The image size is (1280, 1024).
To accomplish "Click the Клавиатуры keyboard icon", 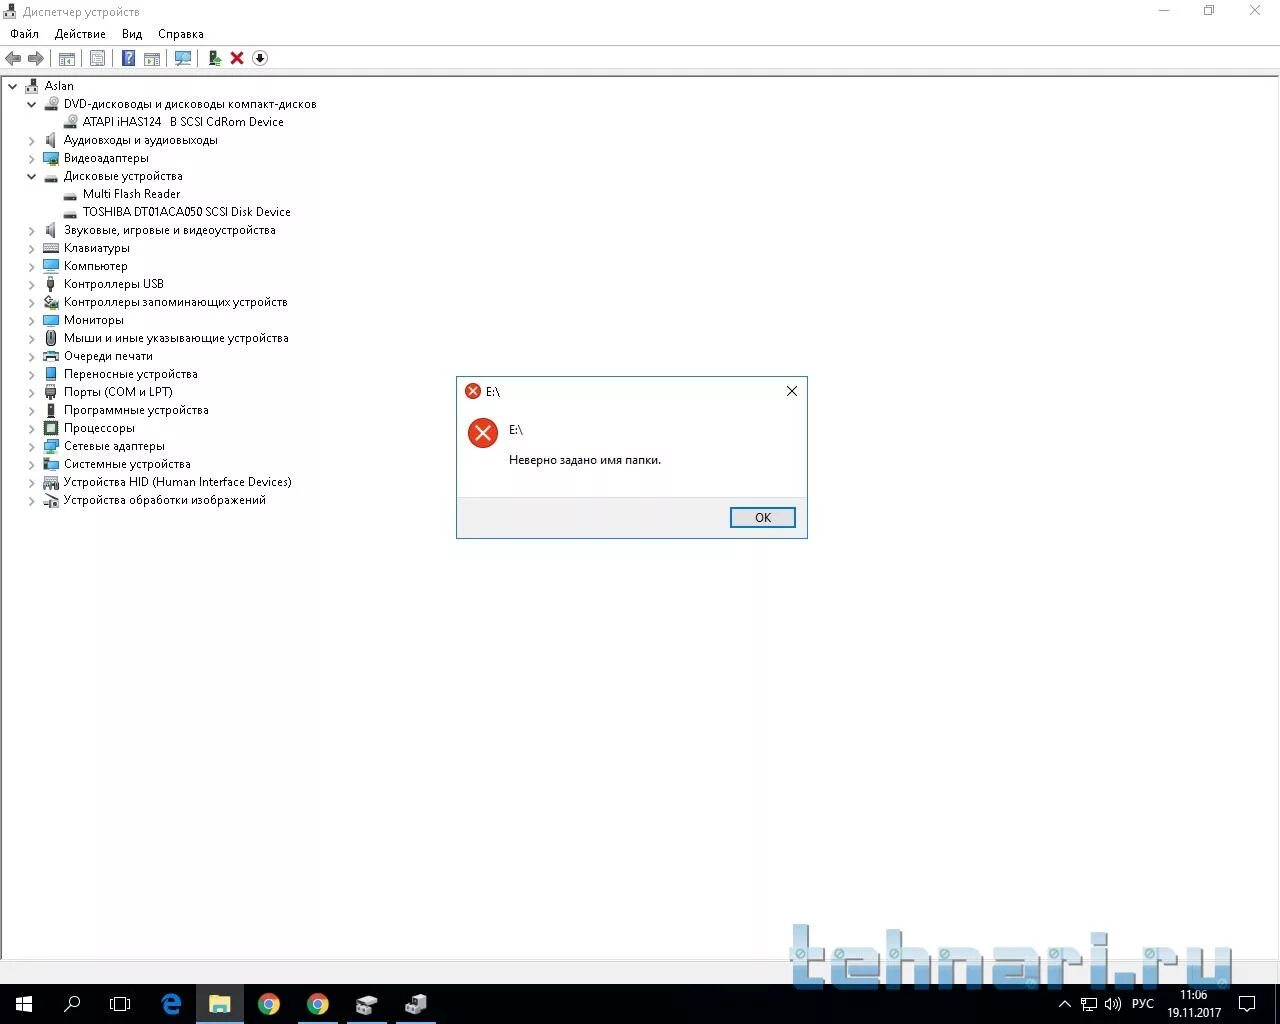I will point(51,248).
